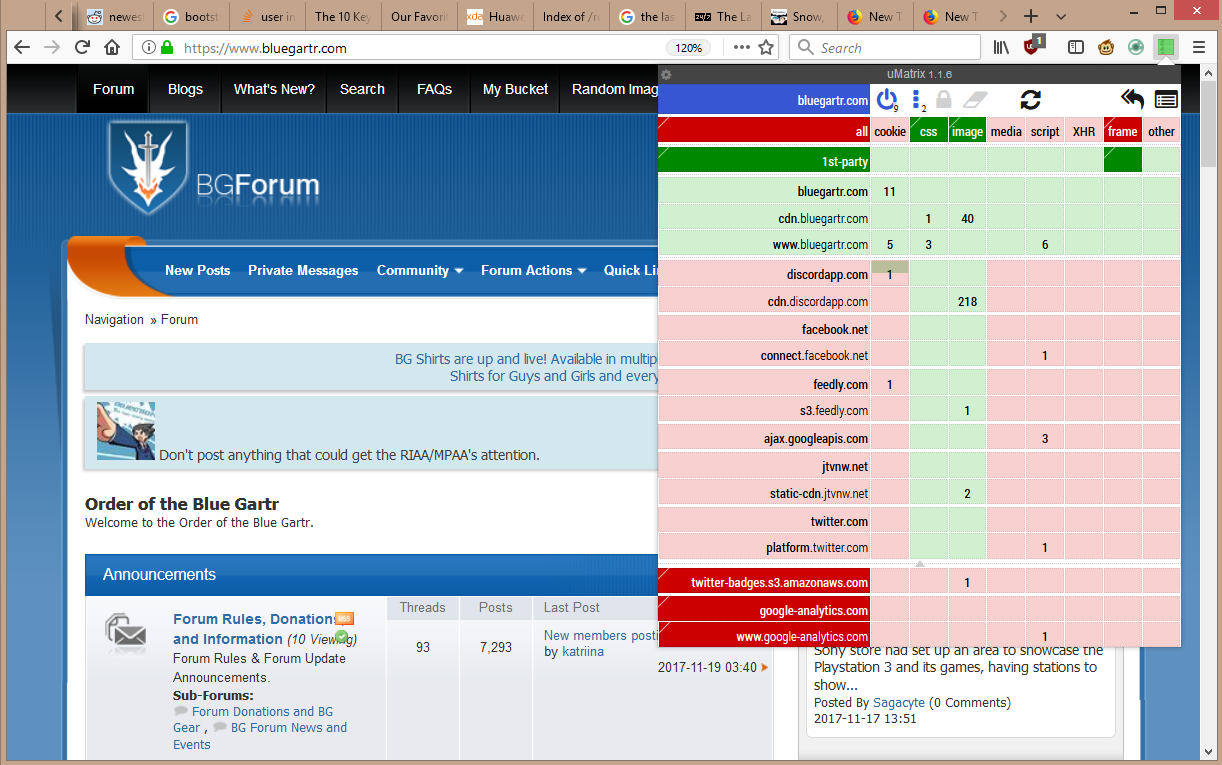The width and height of the screenshot is (1222, 765).
Task: Collapse the blacklisted domains triangle in uMatrix
Action: point(920,564)
